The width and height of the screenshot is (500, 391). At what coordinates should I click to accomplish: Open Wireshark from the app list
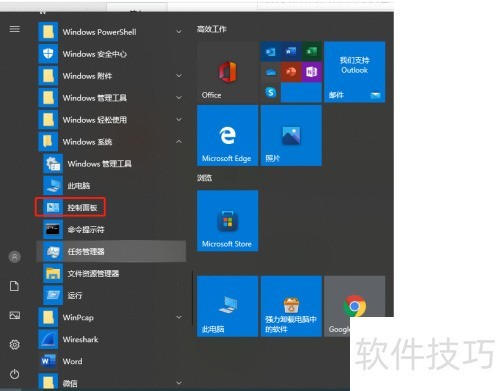(x=111, y=339)
